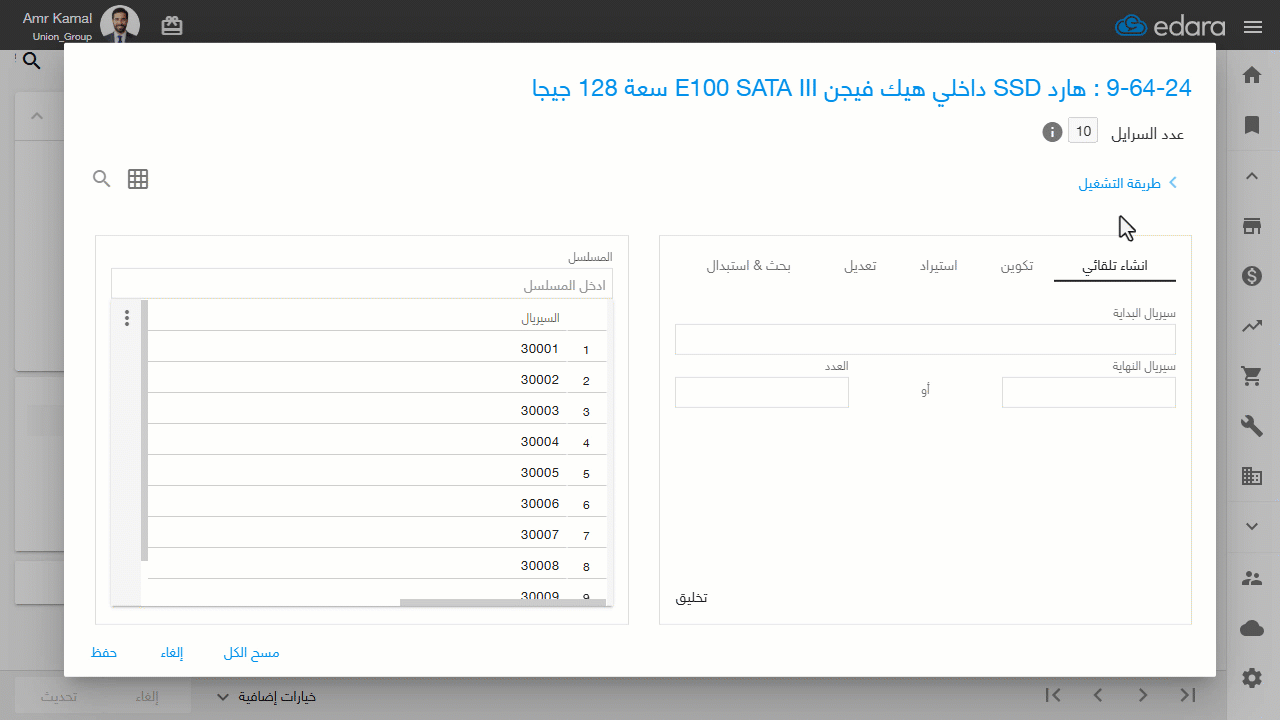The image size is (1280, 720).
Task: Open bookmarks icon in sidebar
Action: (1251, 125)
